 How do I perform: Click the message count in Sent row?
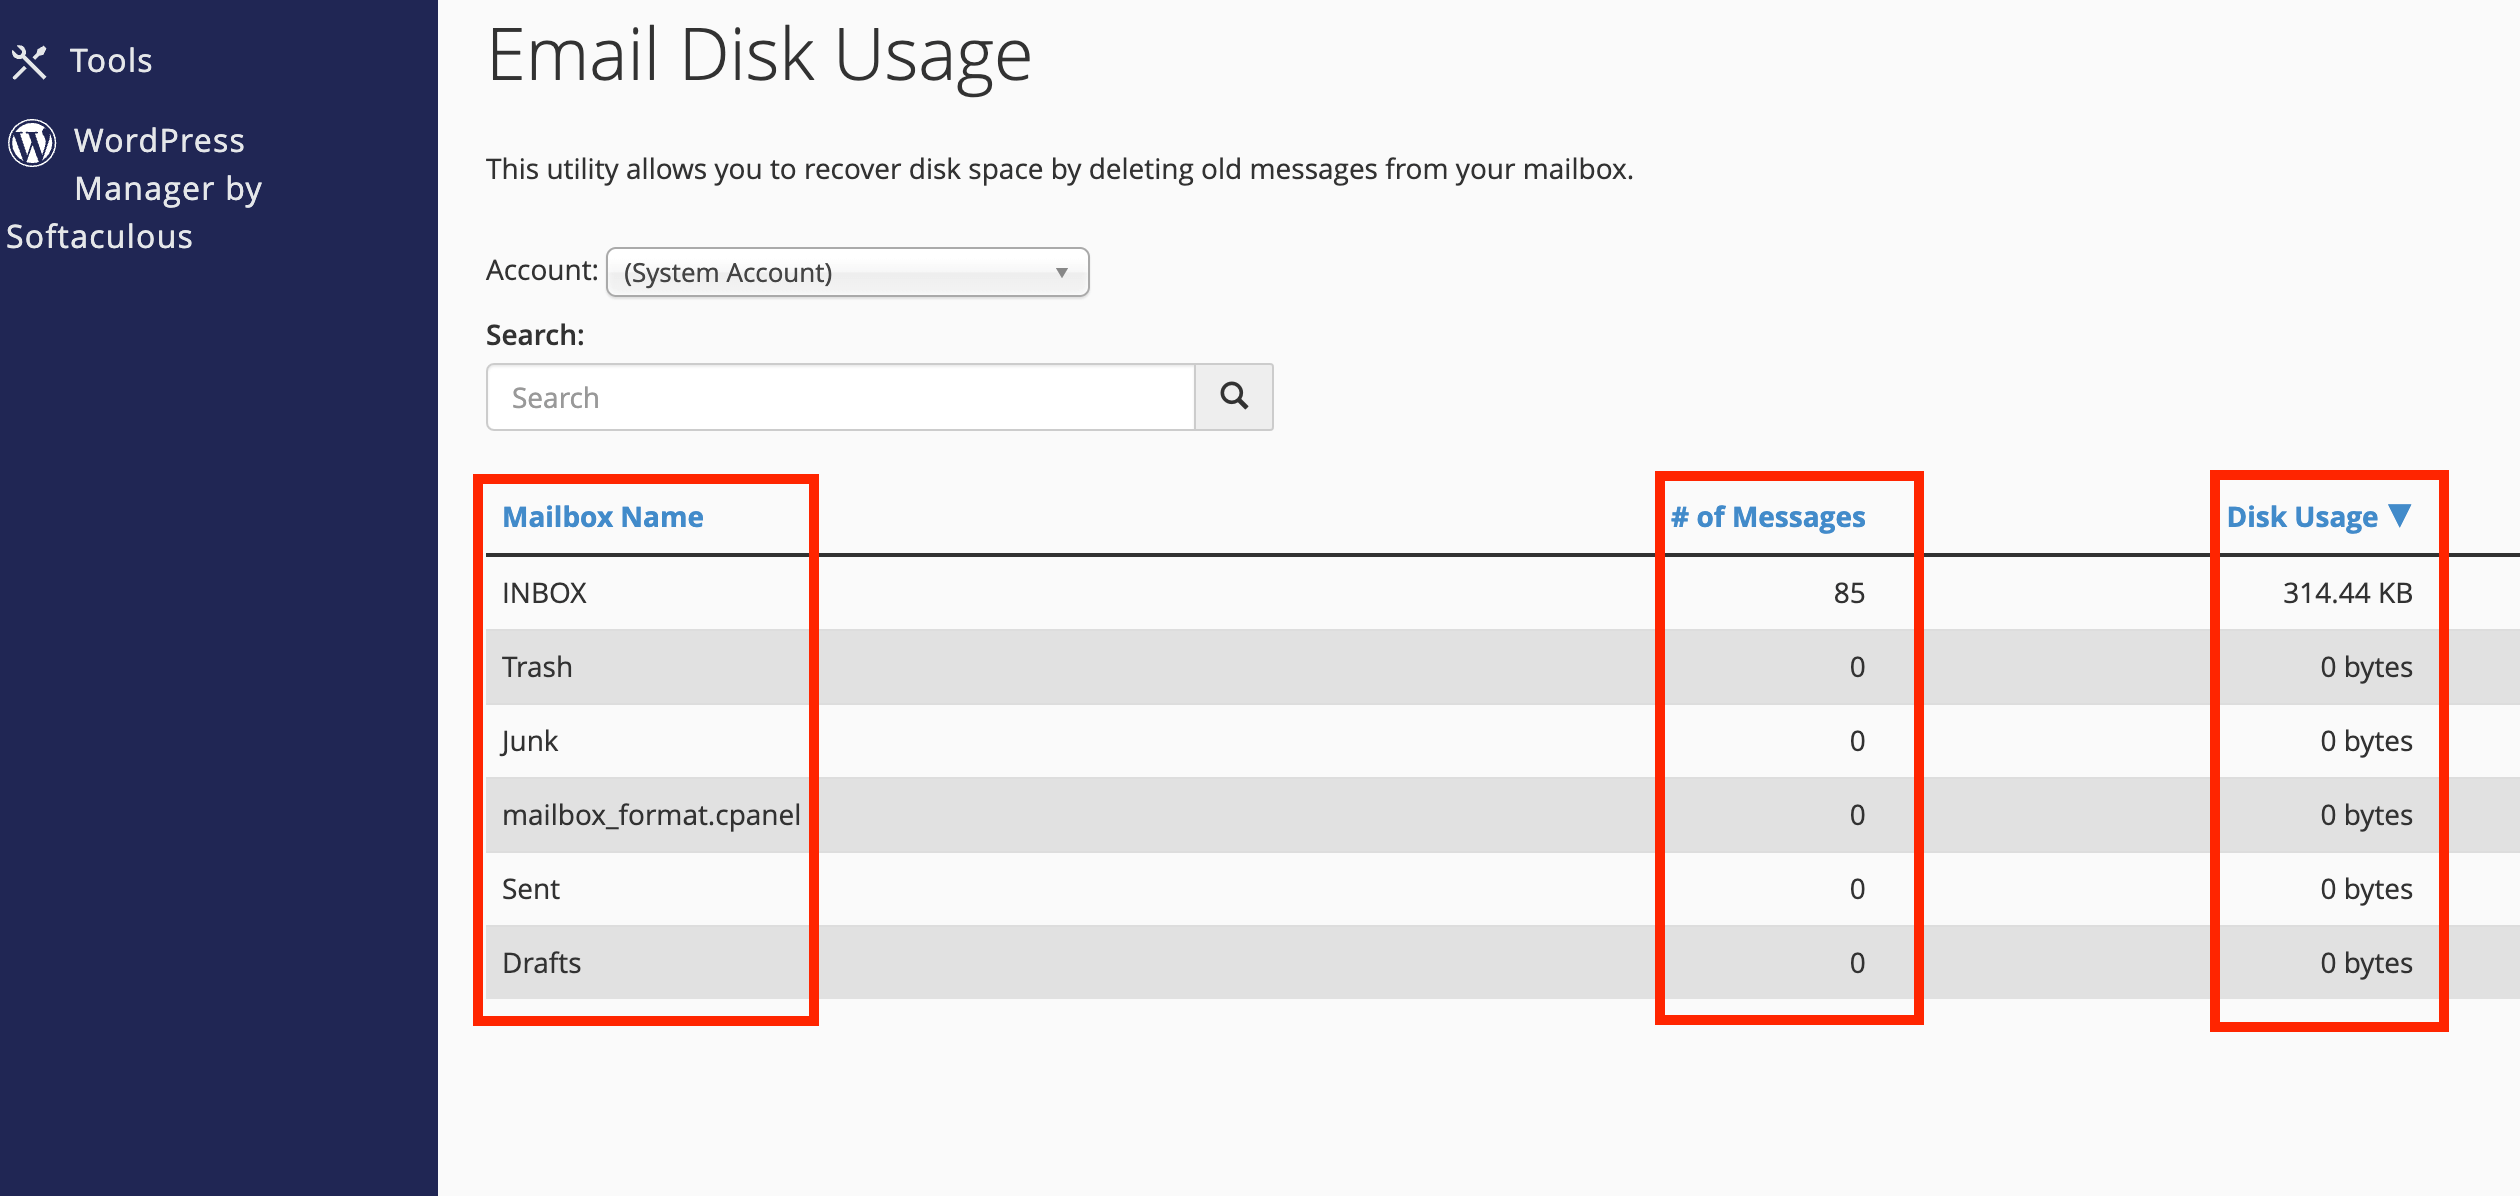(x=1857, y=889)
